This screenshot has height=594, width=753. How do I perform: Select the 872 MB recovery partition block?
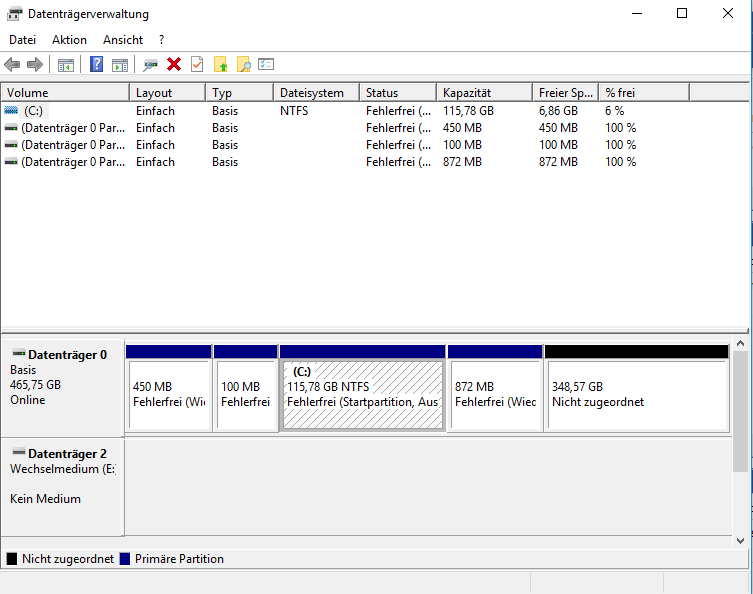[495, 388]
